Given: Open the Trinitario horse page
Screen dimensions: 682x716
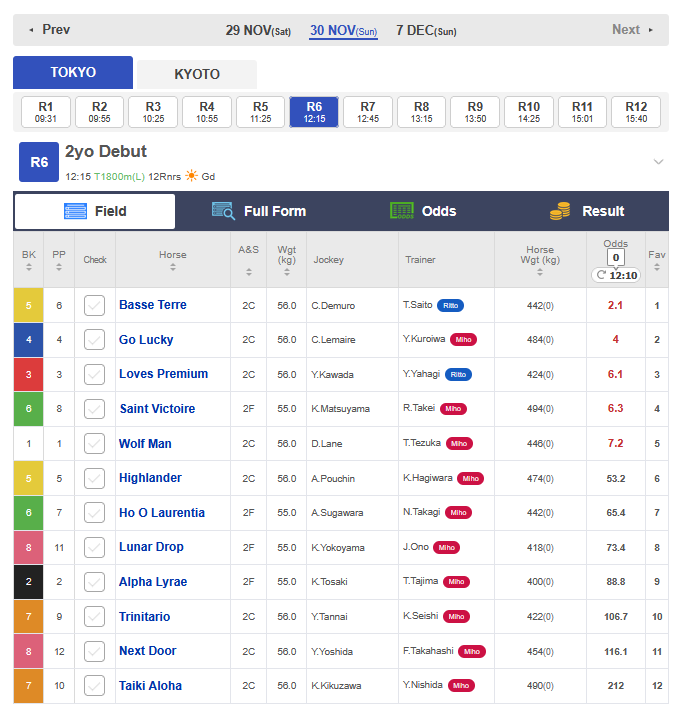Looking at the screenshot, I should (x=145, y=617).
